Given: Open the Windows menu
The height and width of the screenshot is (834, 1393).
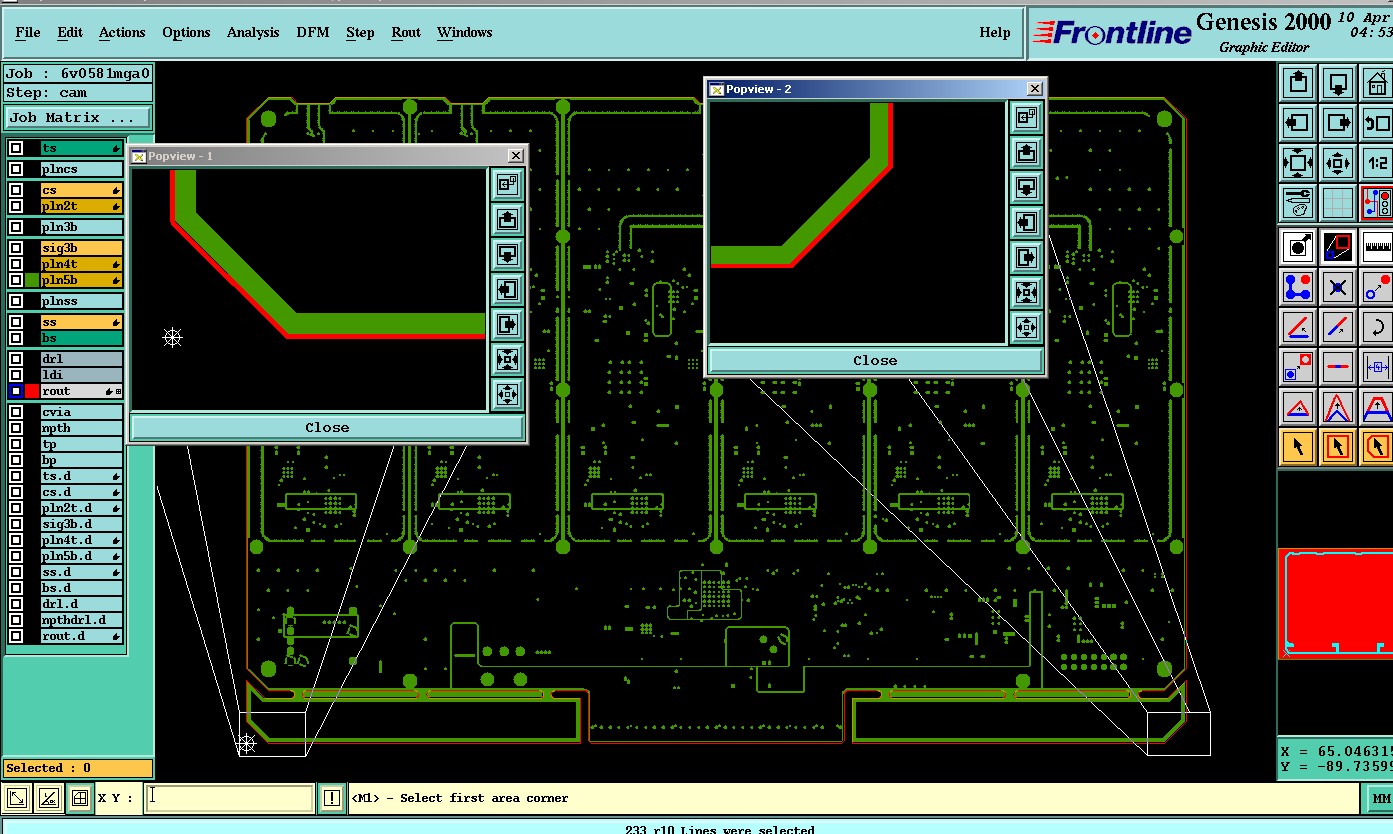Looking at the screenshot, I should (464, 32).
